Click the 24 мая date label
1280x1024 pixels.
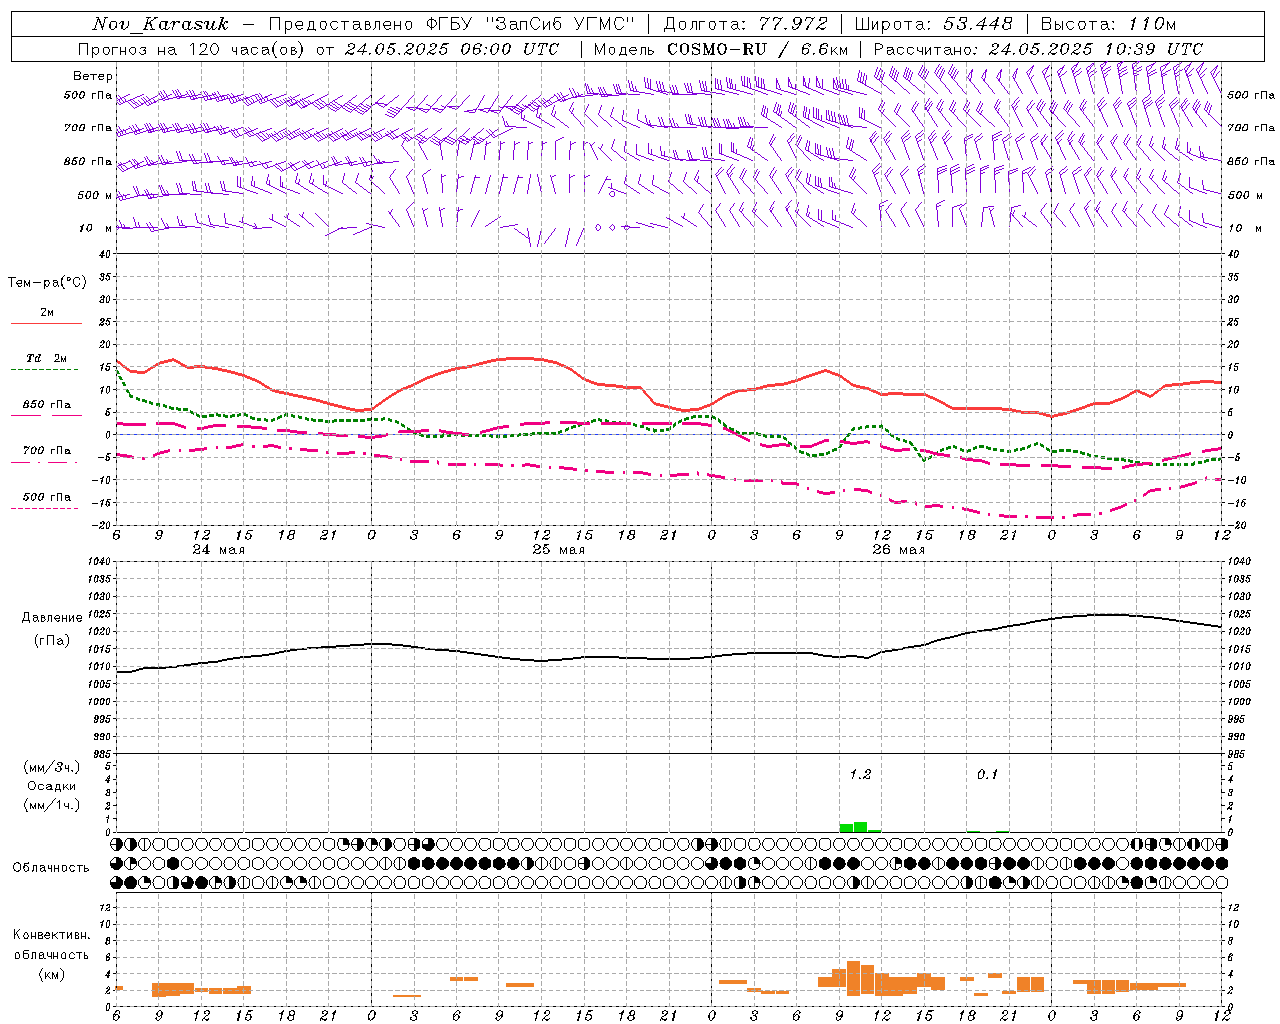(218, 550)
